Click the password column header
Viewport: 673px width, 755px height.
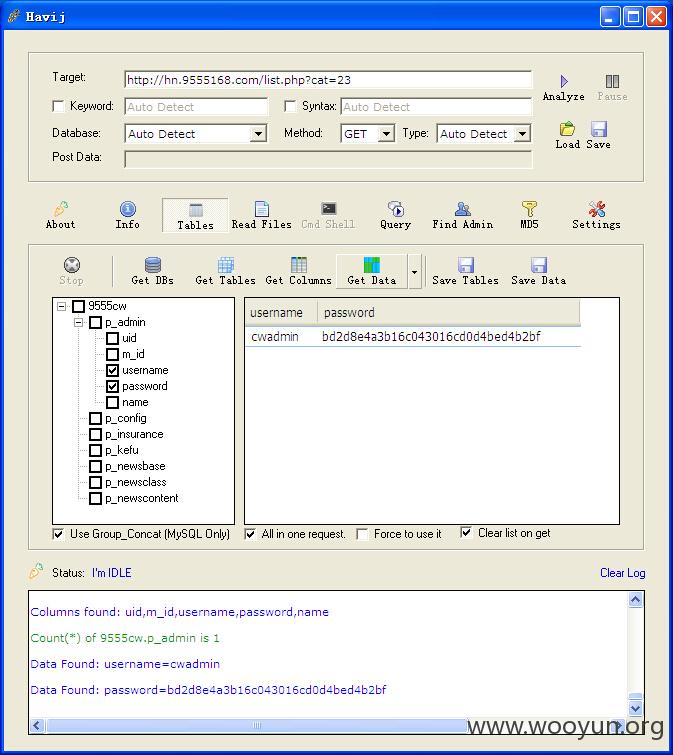click(x=449, y=312)
